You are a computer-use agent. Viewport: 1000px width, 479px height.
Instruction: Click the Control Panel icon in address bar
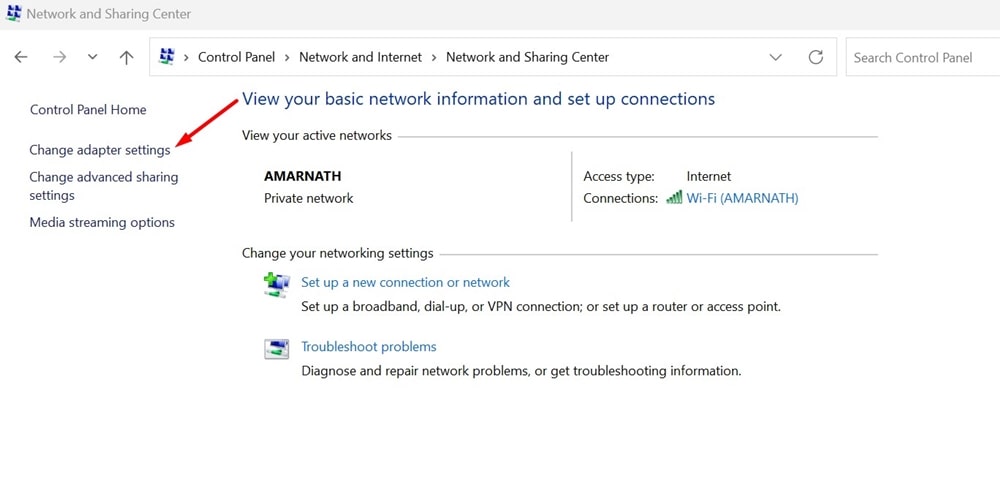coord(167,57)
